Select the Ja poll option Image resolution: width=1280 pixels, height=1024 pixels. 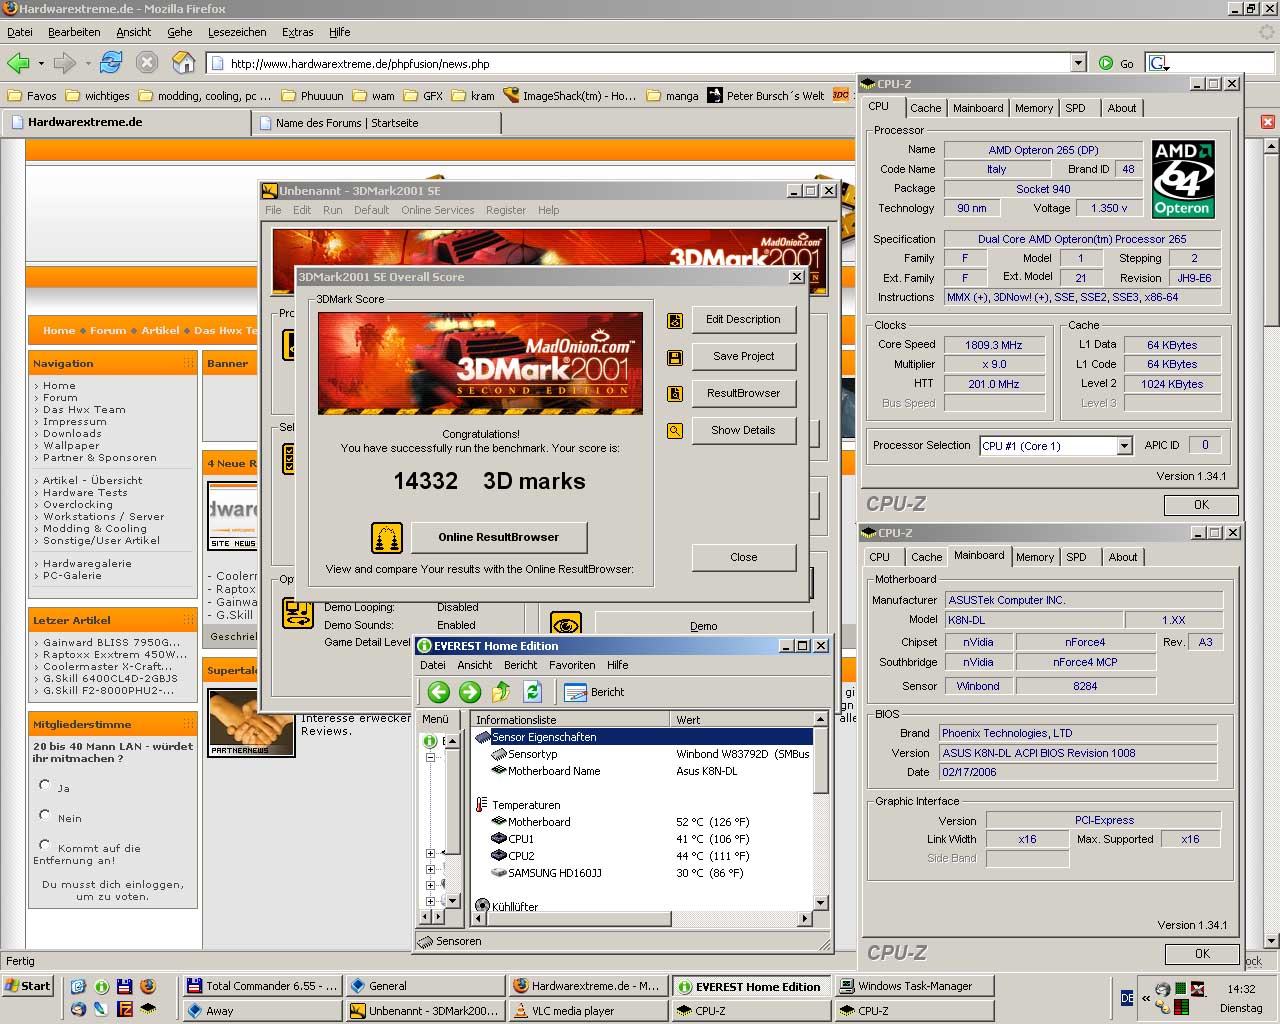44,785
